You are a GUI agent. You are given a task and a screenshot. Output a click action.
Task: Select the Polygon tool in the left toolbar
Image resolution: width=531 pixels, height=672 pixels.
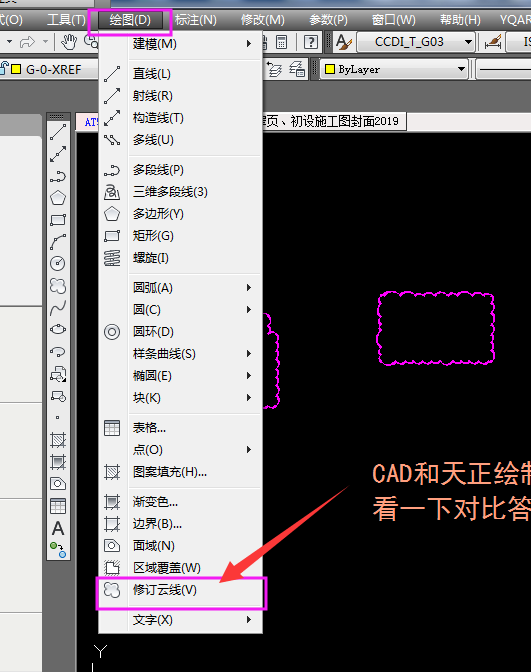click(58, 198)
